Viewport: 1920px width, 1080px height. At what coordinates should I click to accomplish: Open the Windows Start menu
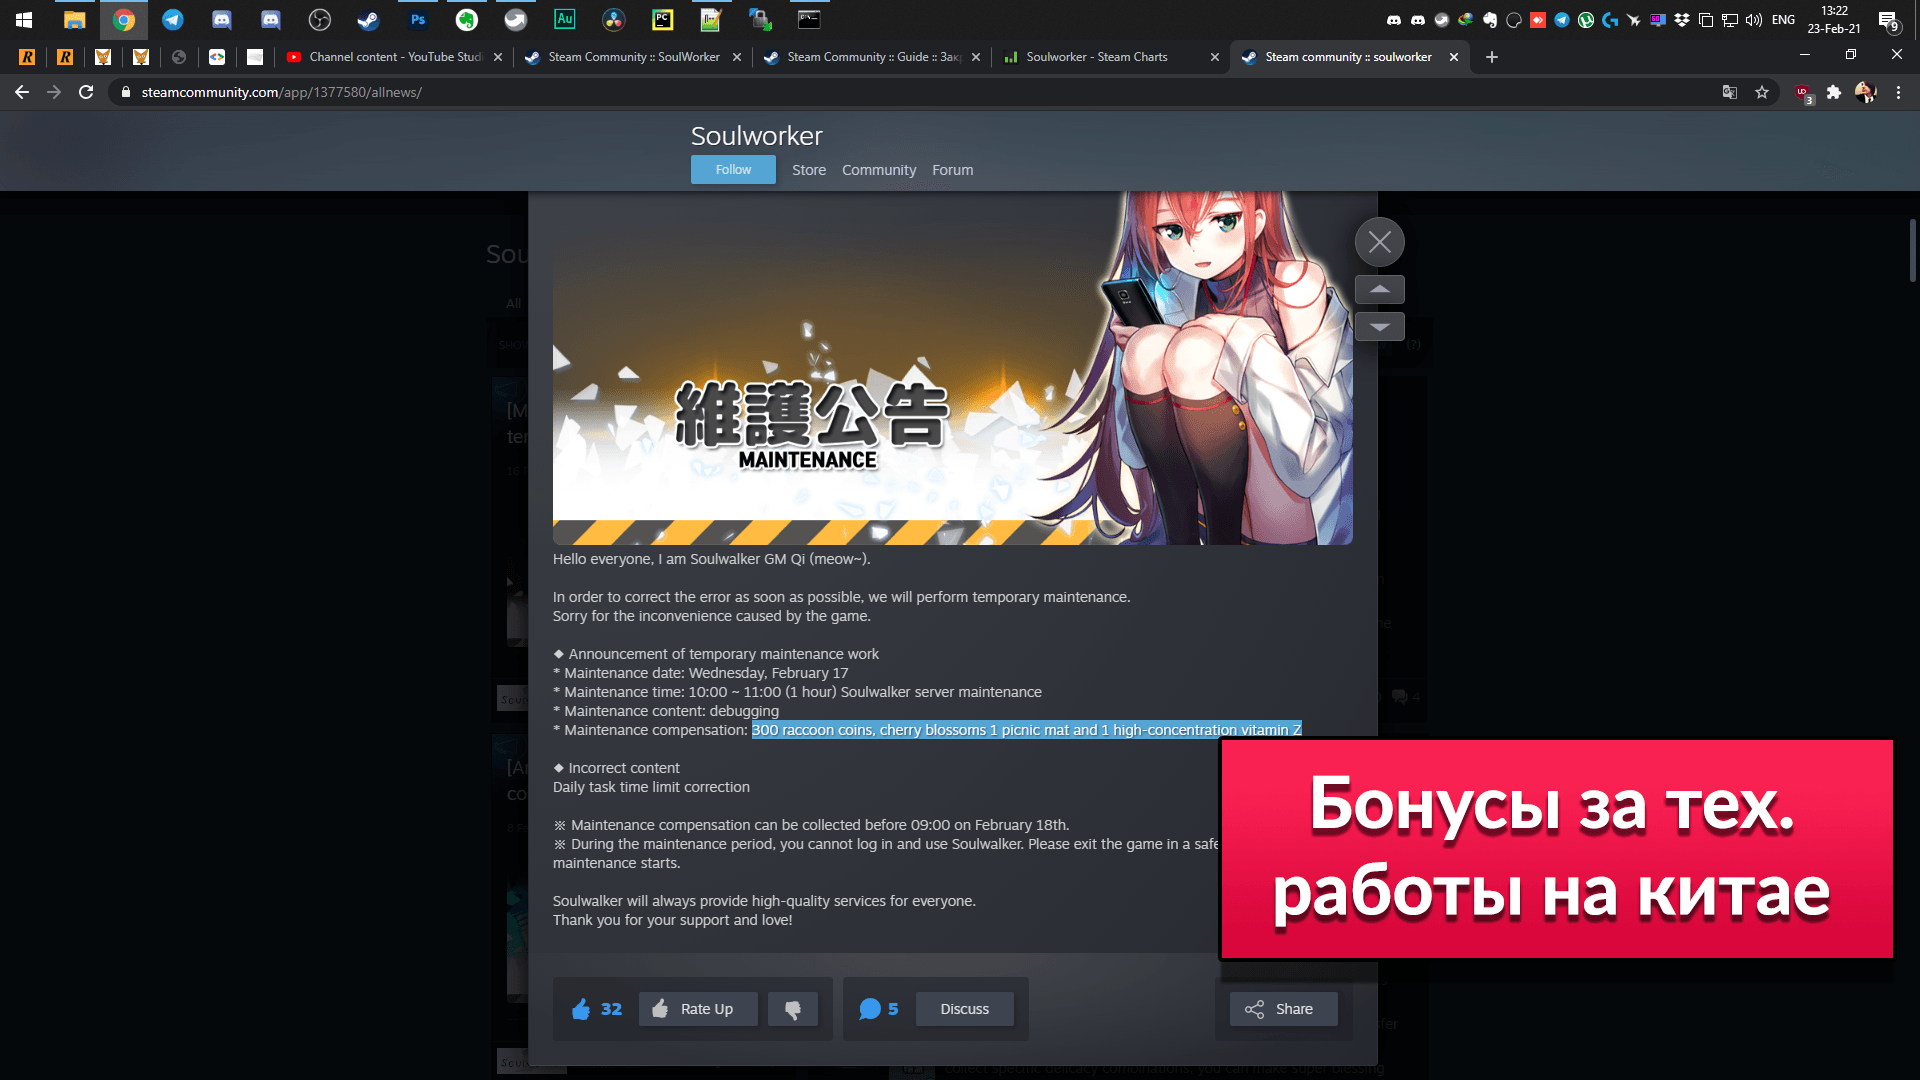coord(24,19)
